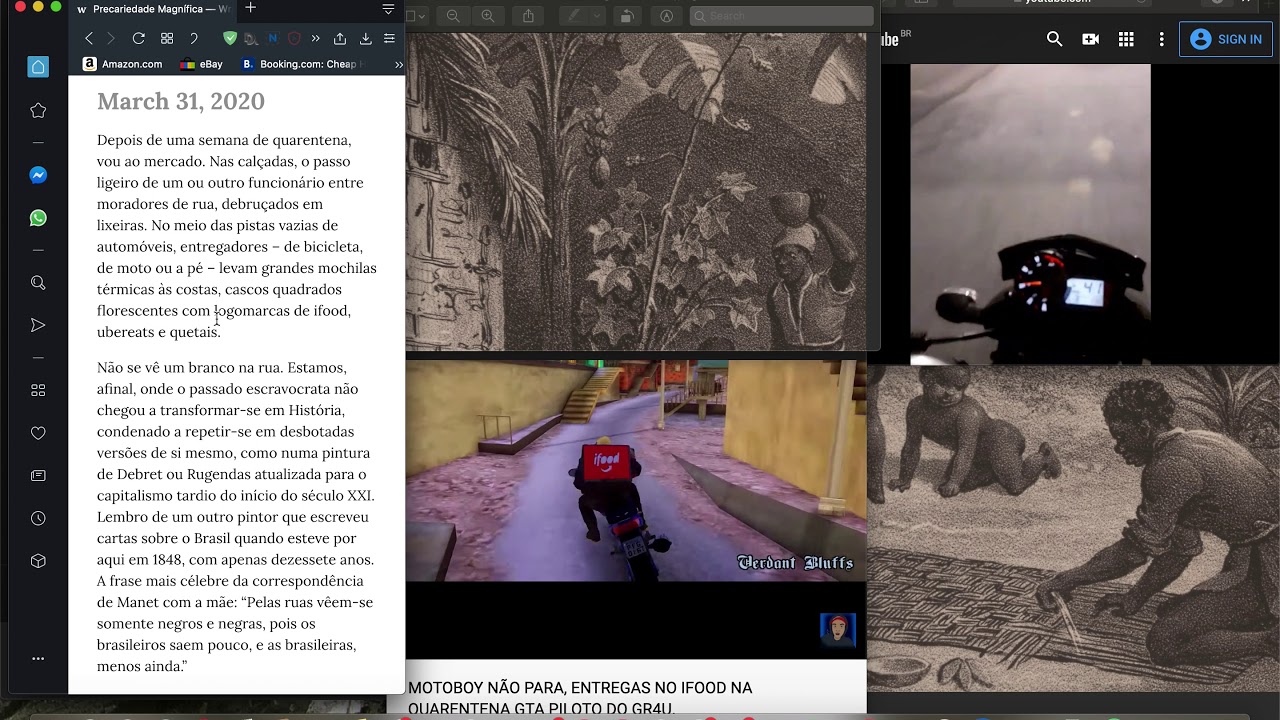This screenshot has height=720, width=1280.
Task: Go forward in Opera browser
Action: 111,38
